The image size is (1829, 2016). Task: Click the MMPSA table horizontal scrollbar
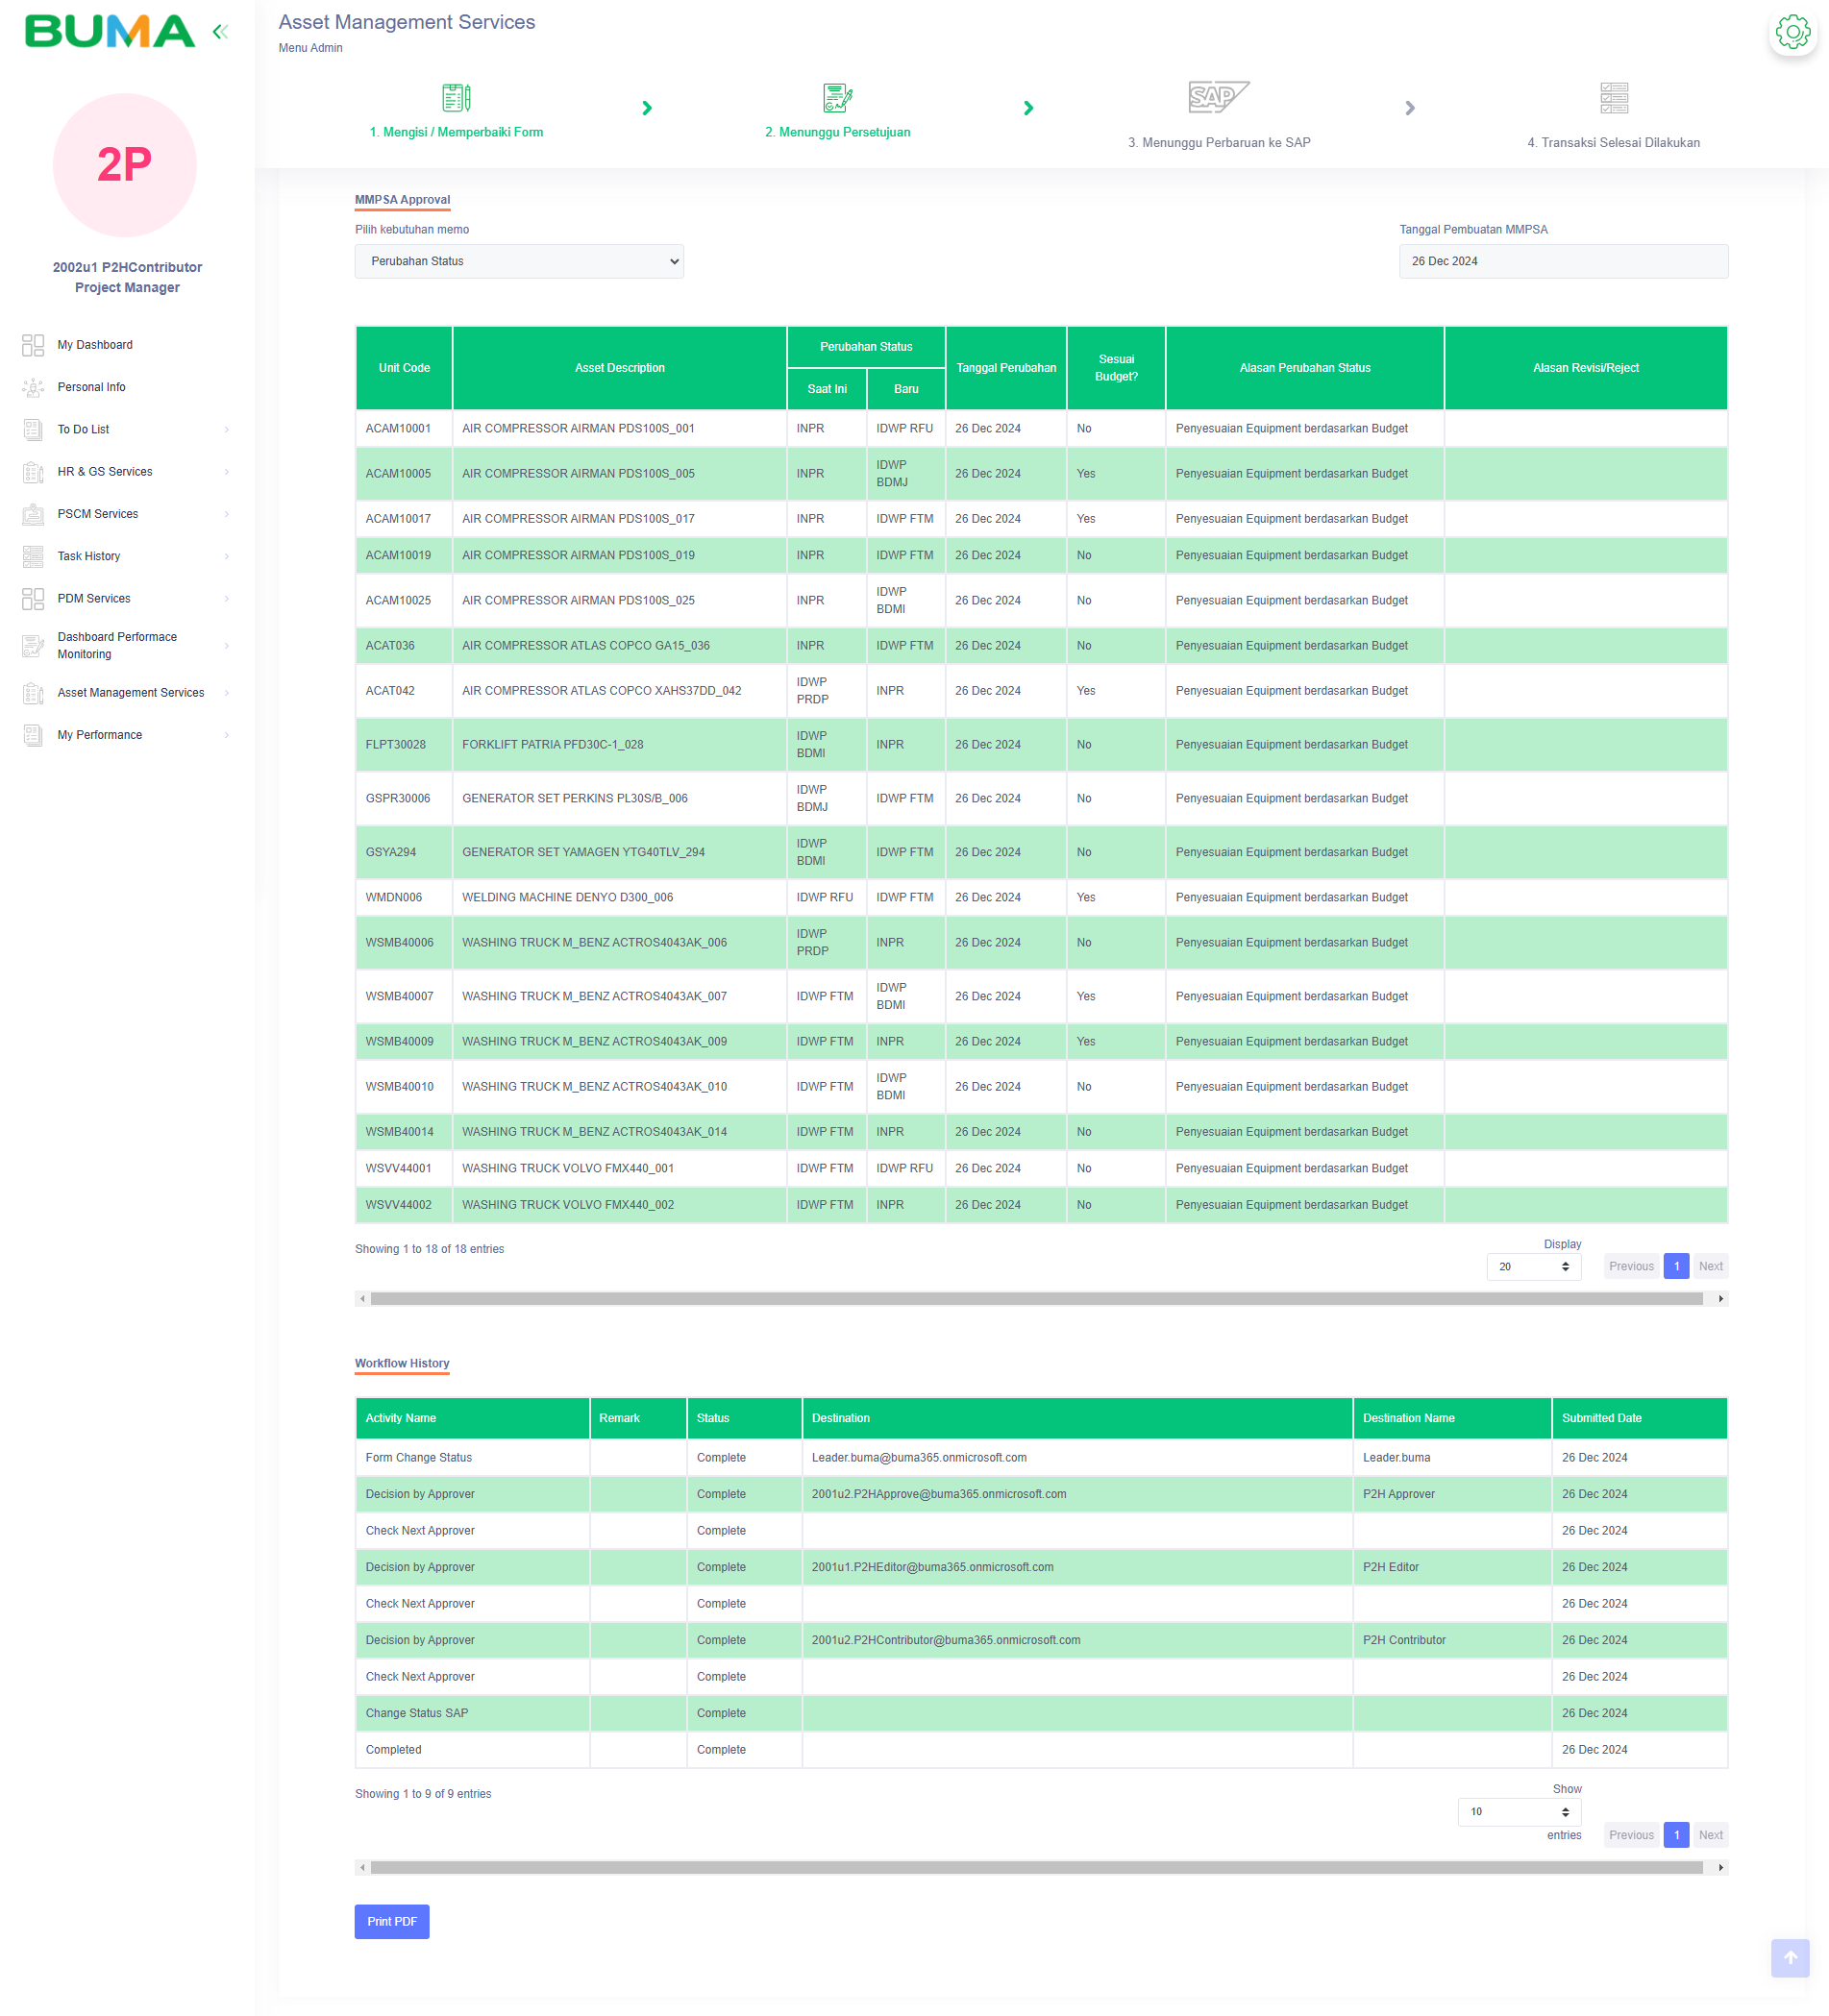[x=1035, y=1298]
